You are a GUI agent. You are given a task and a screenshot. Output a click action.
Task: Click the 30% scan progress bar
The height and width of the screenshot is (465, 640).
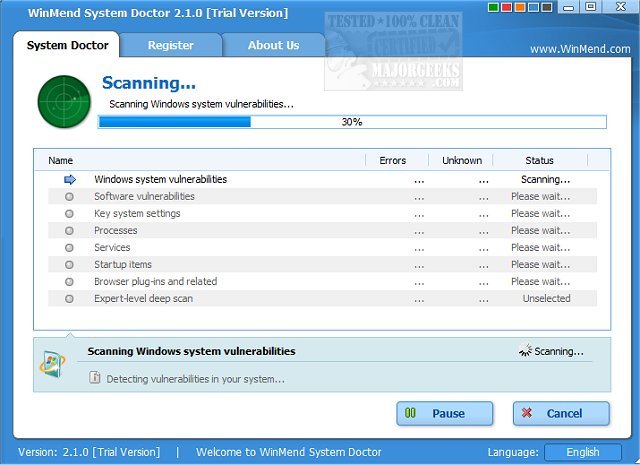pos(352,122)
